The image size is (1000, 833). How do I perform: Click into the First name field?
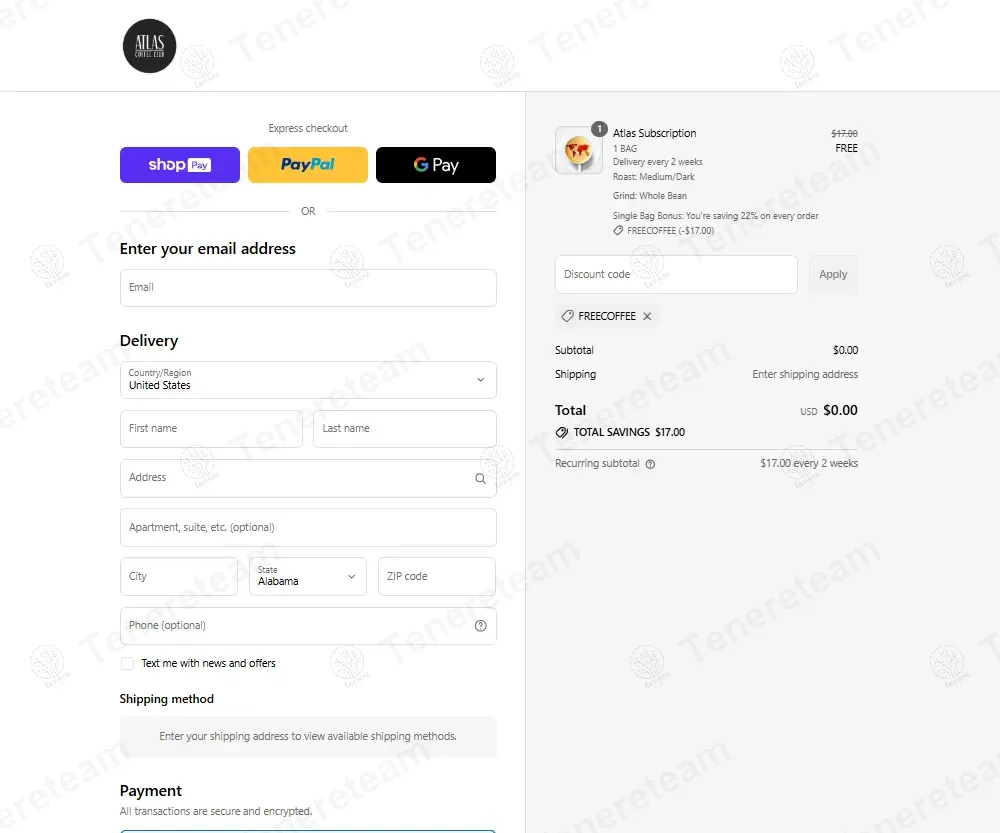coord(211,429)
